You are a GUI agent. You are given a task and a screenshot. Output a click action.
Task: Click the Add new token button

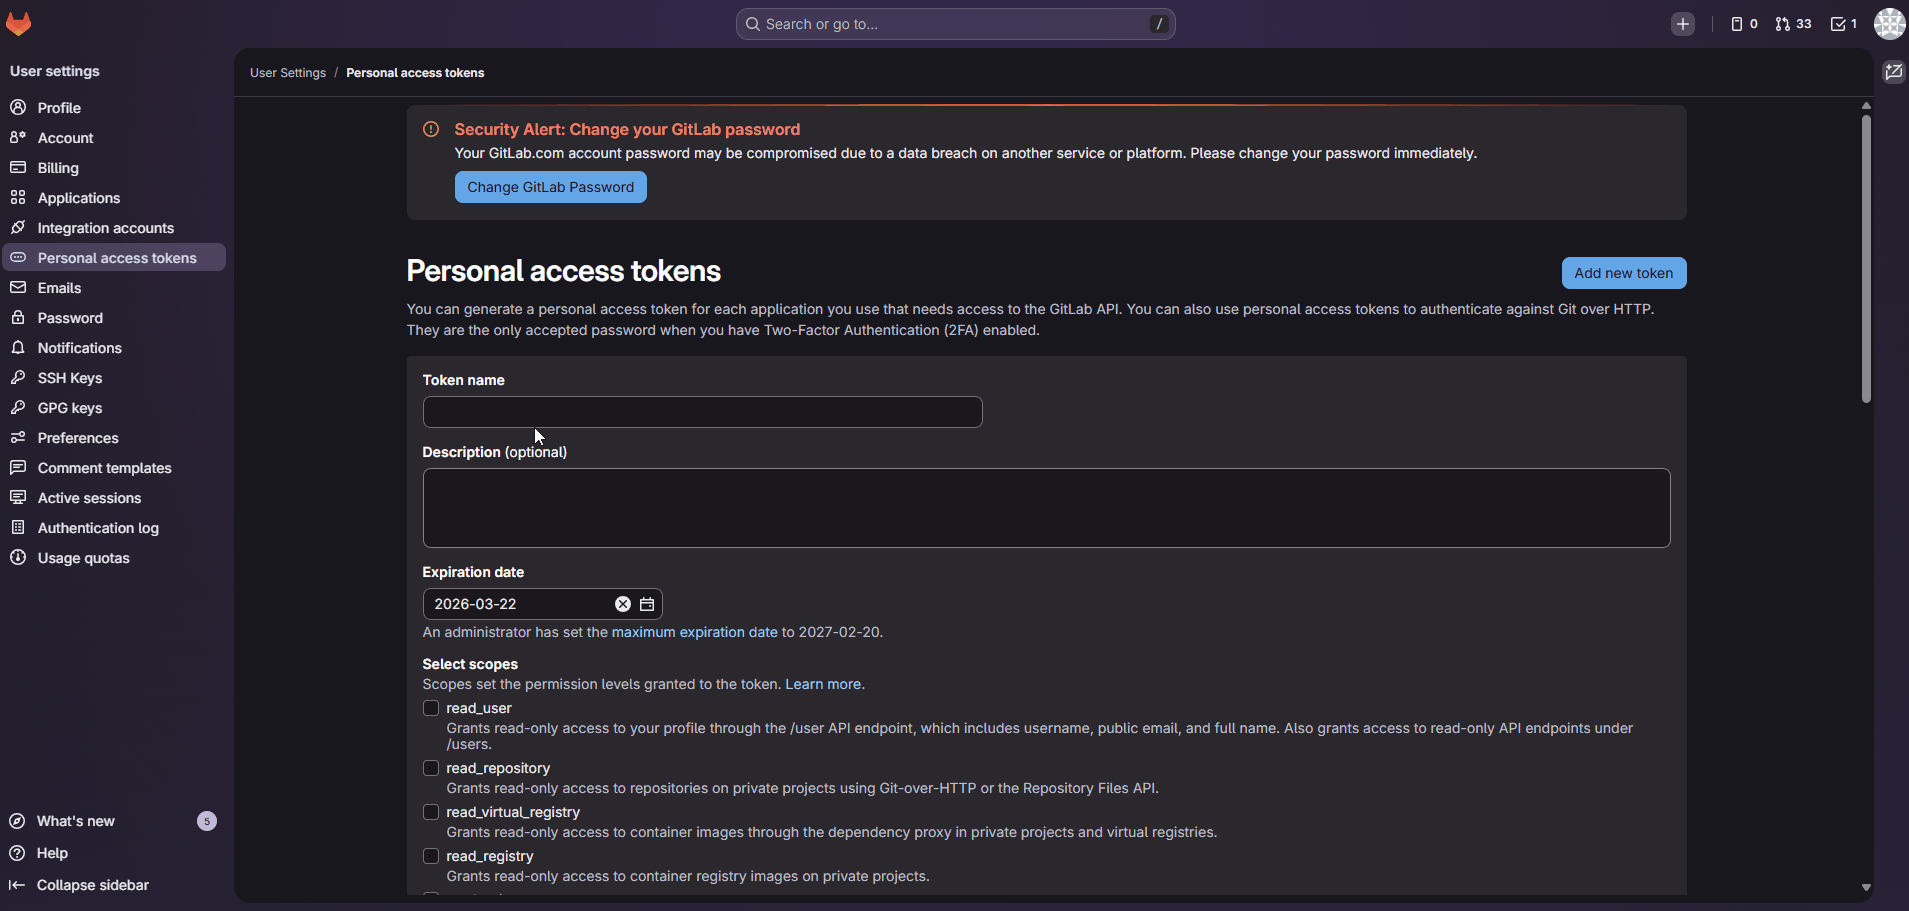click(x=1623, y=273)
